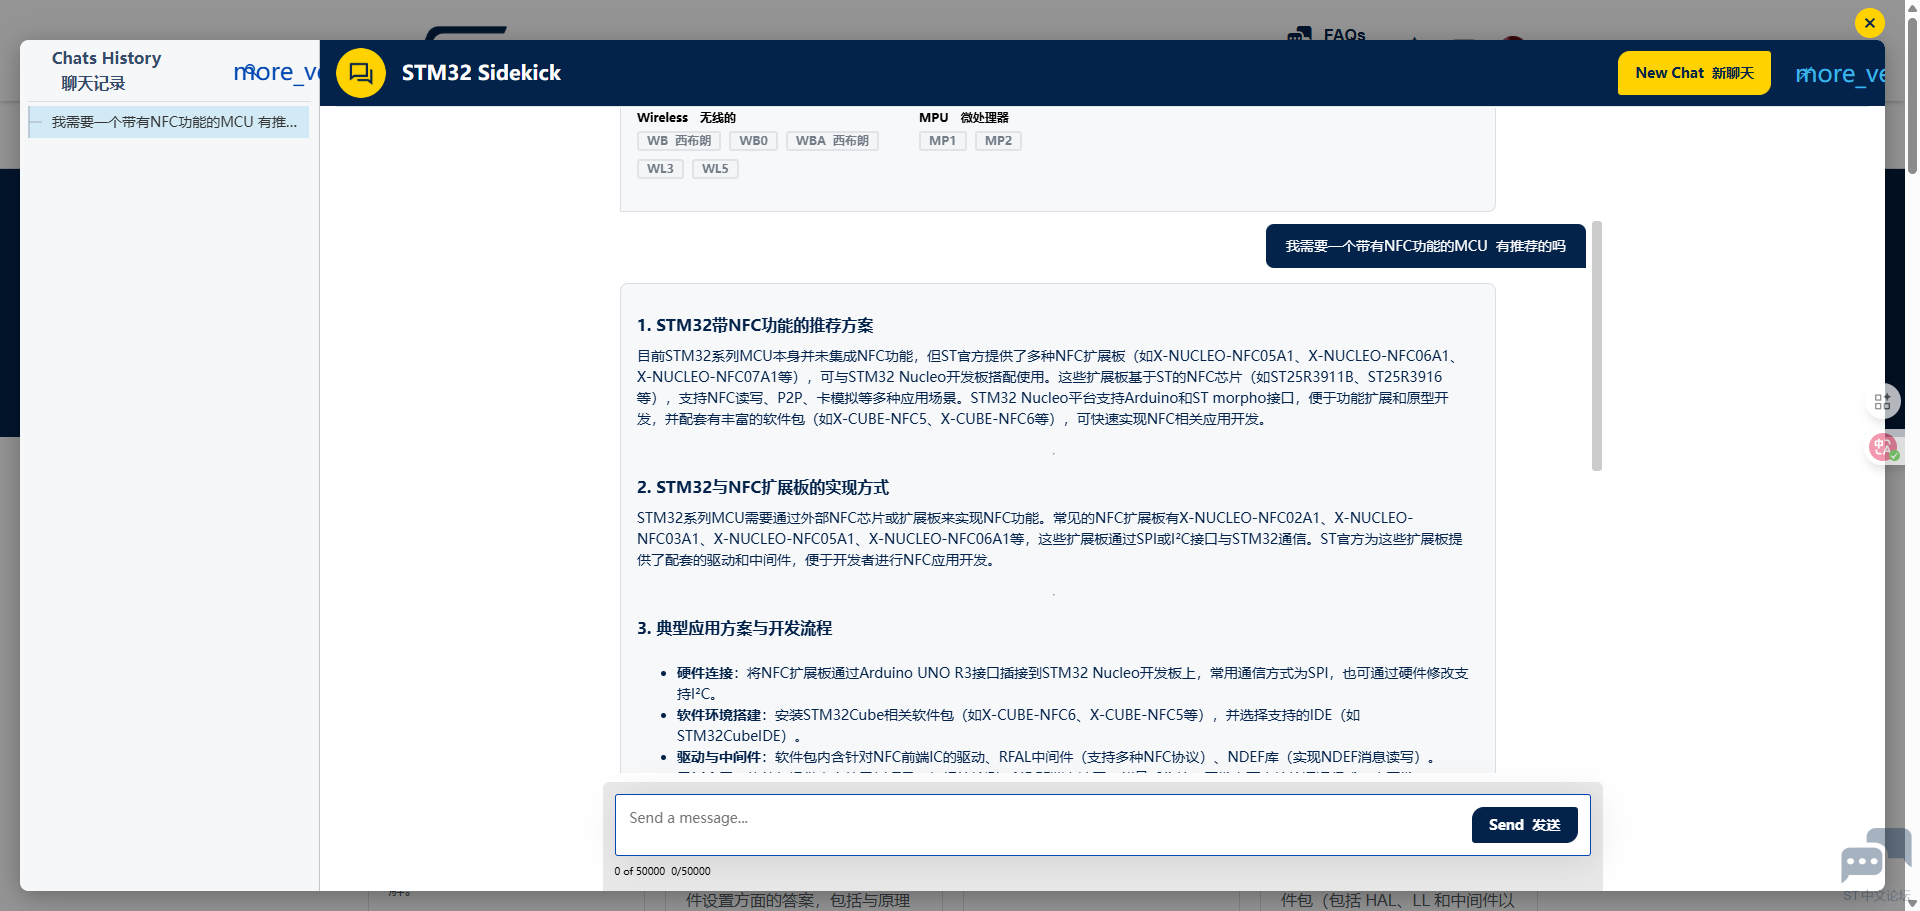The image size is (1920, 911).
Task: Click the chat conversation scrollbar
Action: (x=1596, y=346)
